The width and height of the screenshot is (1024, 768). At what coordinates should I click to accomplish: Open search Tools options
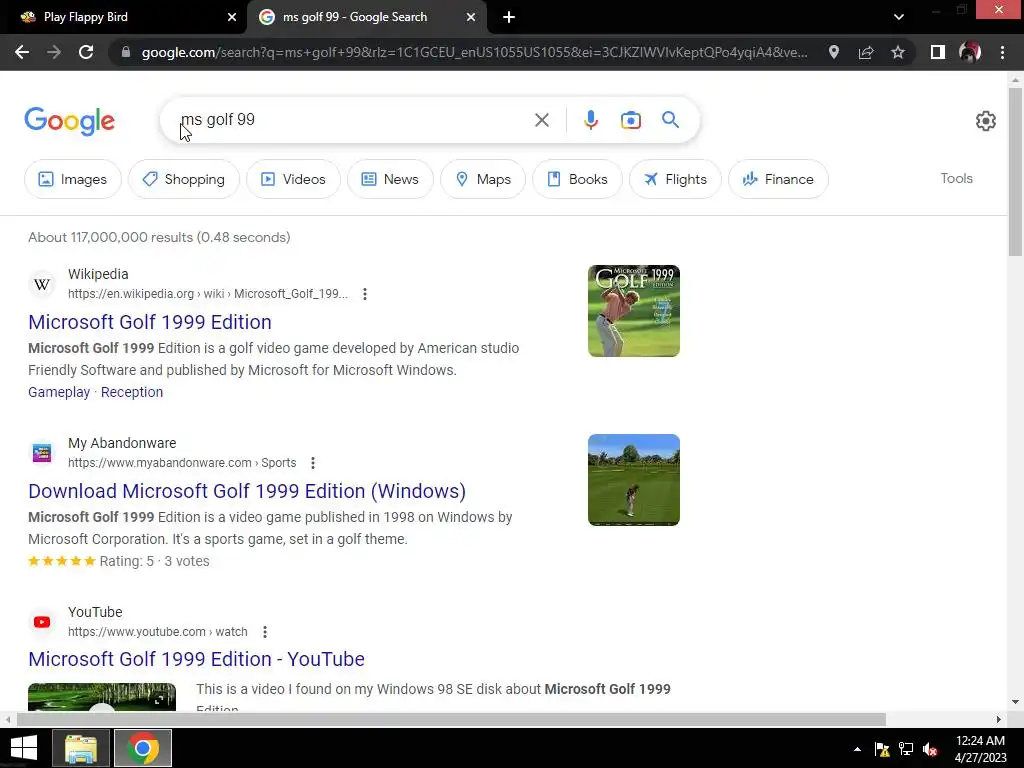tap(956, 178)
